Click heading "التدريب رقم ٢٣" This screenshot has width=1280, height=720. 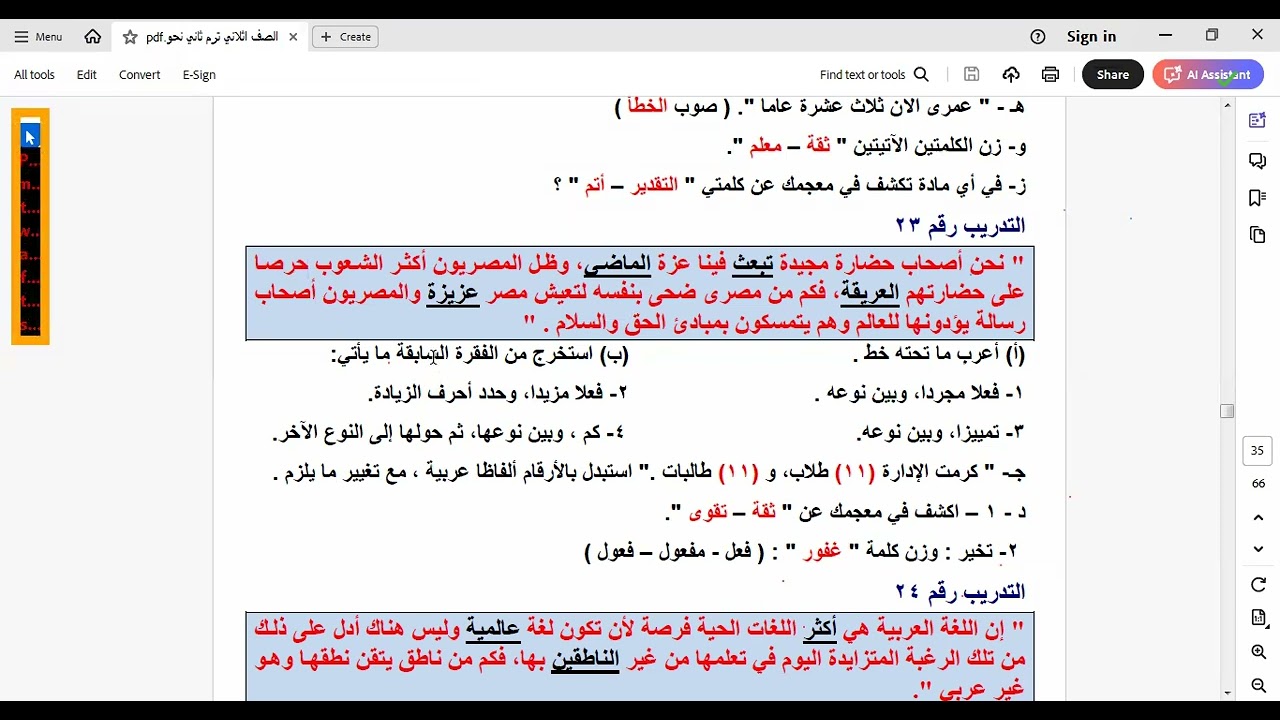tap(960, 224)
